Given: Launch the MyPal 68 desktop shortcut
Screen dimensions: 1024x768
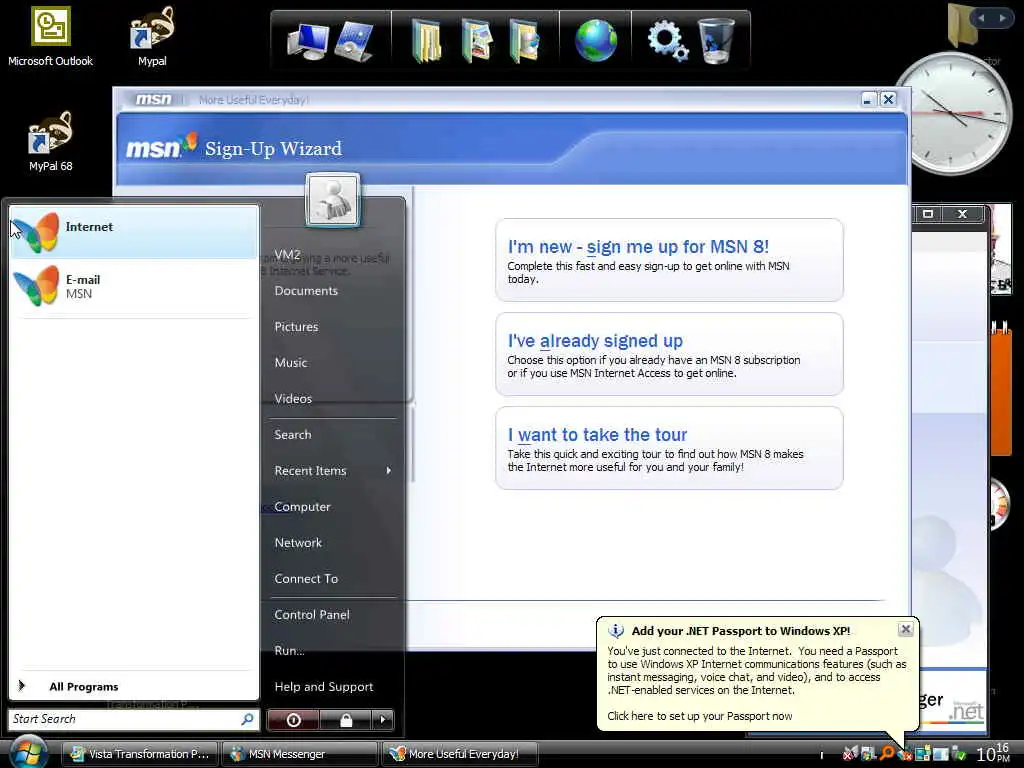Looking at the screenshot, I should point(50,141).
